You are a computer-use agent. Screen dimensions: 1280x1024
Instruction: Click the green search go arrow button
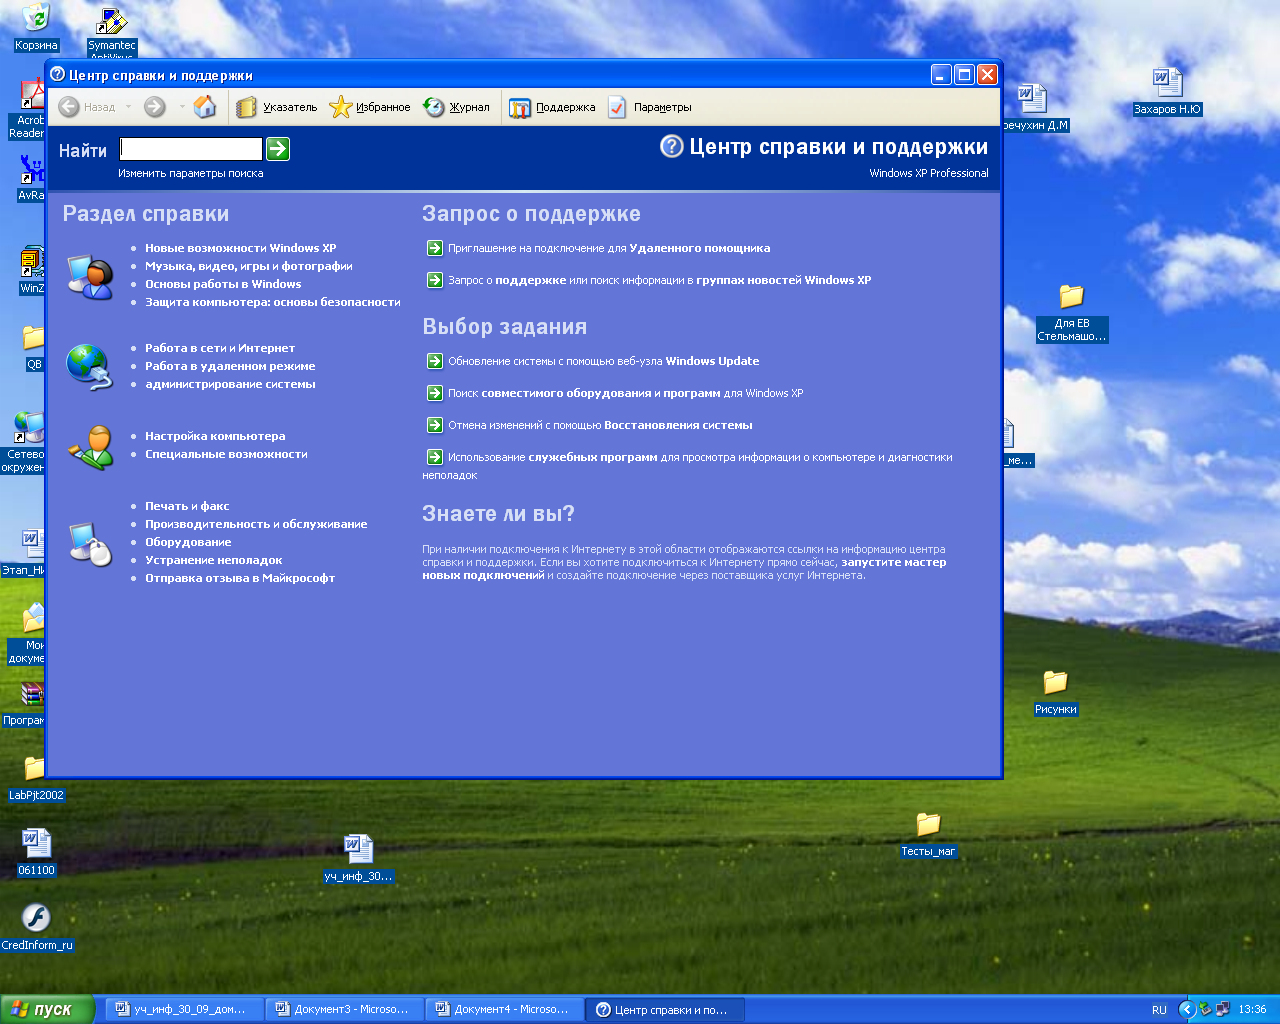pos(278,149)
